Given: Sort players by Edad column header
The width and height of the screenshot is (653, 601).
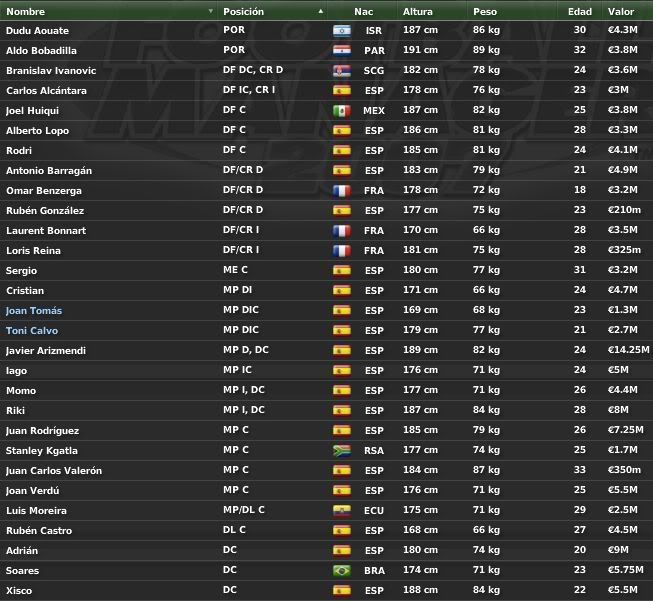Looking at the screenshot, I should [580, 12].
